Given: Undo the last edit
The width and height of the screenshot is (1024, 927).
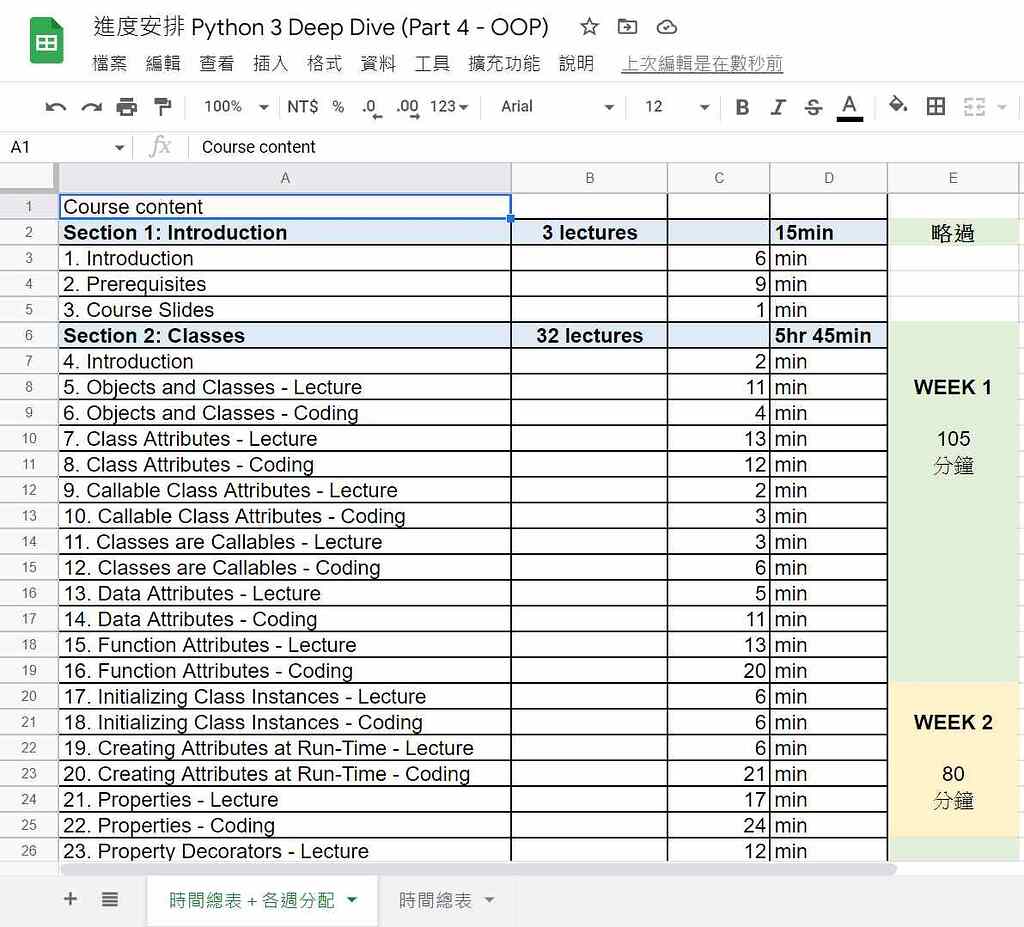Looking at the screenshot, I should pyautogui.click(x=55, y=106).
